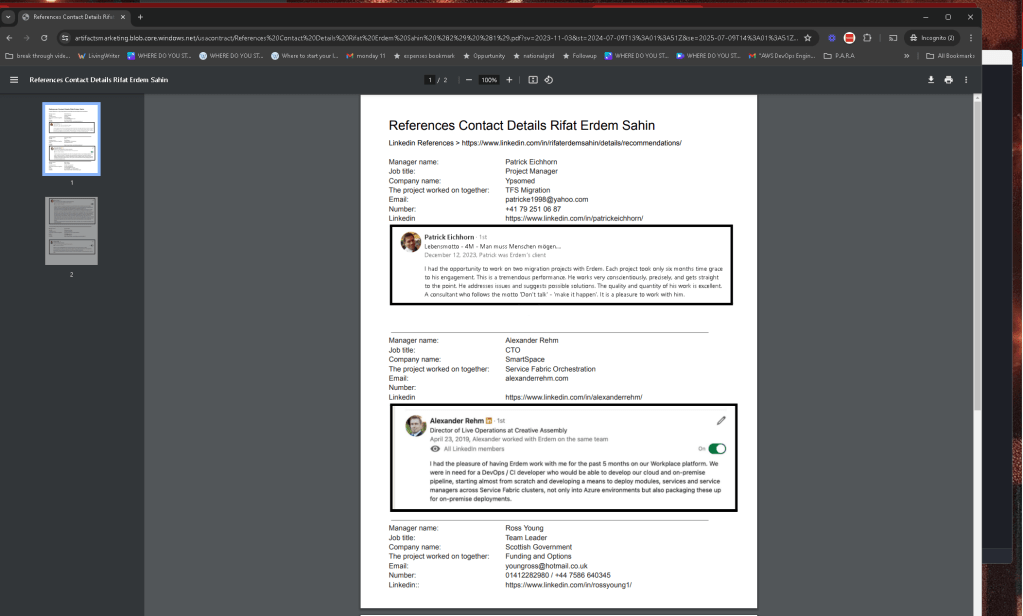
Task: Click the Scottish Government company name
Action: [538, 547]
